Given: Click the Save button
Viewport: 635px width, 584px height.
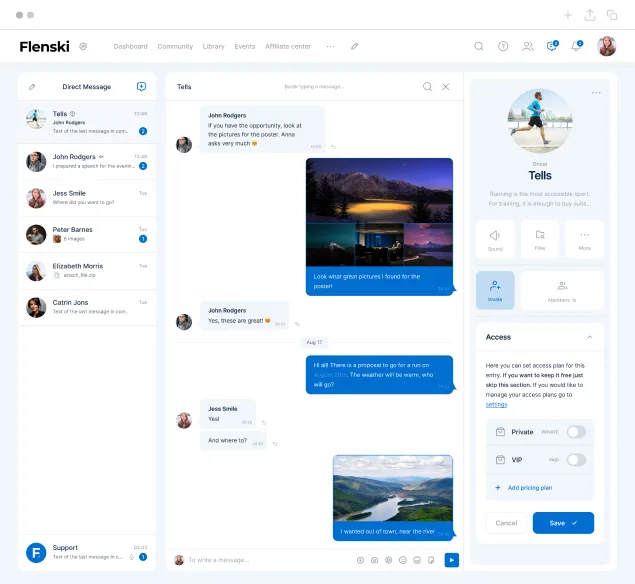Looking at the screenshot, I should tap(563, 523).
